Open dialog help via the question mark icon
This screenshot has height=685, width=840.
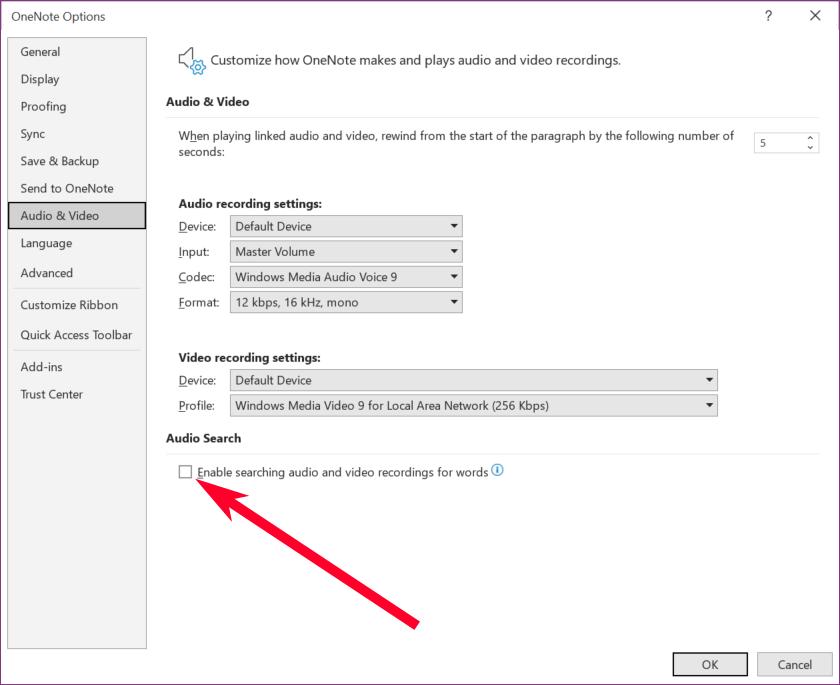pos(767,16)
